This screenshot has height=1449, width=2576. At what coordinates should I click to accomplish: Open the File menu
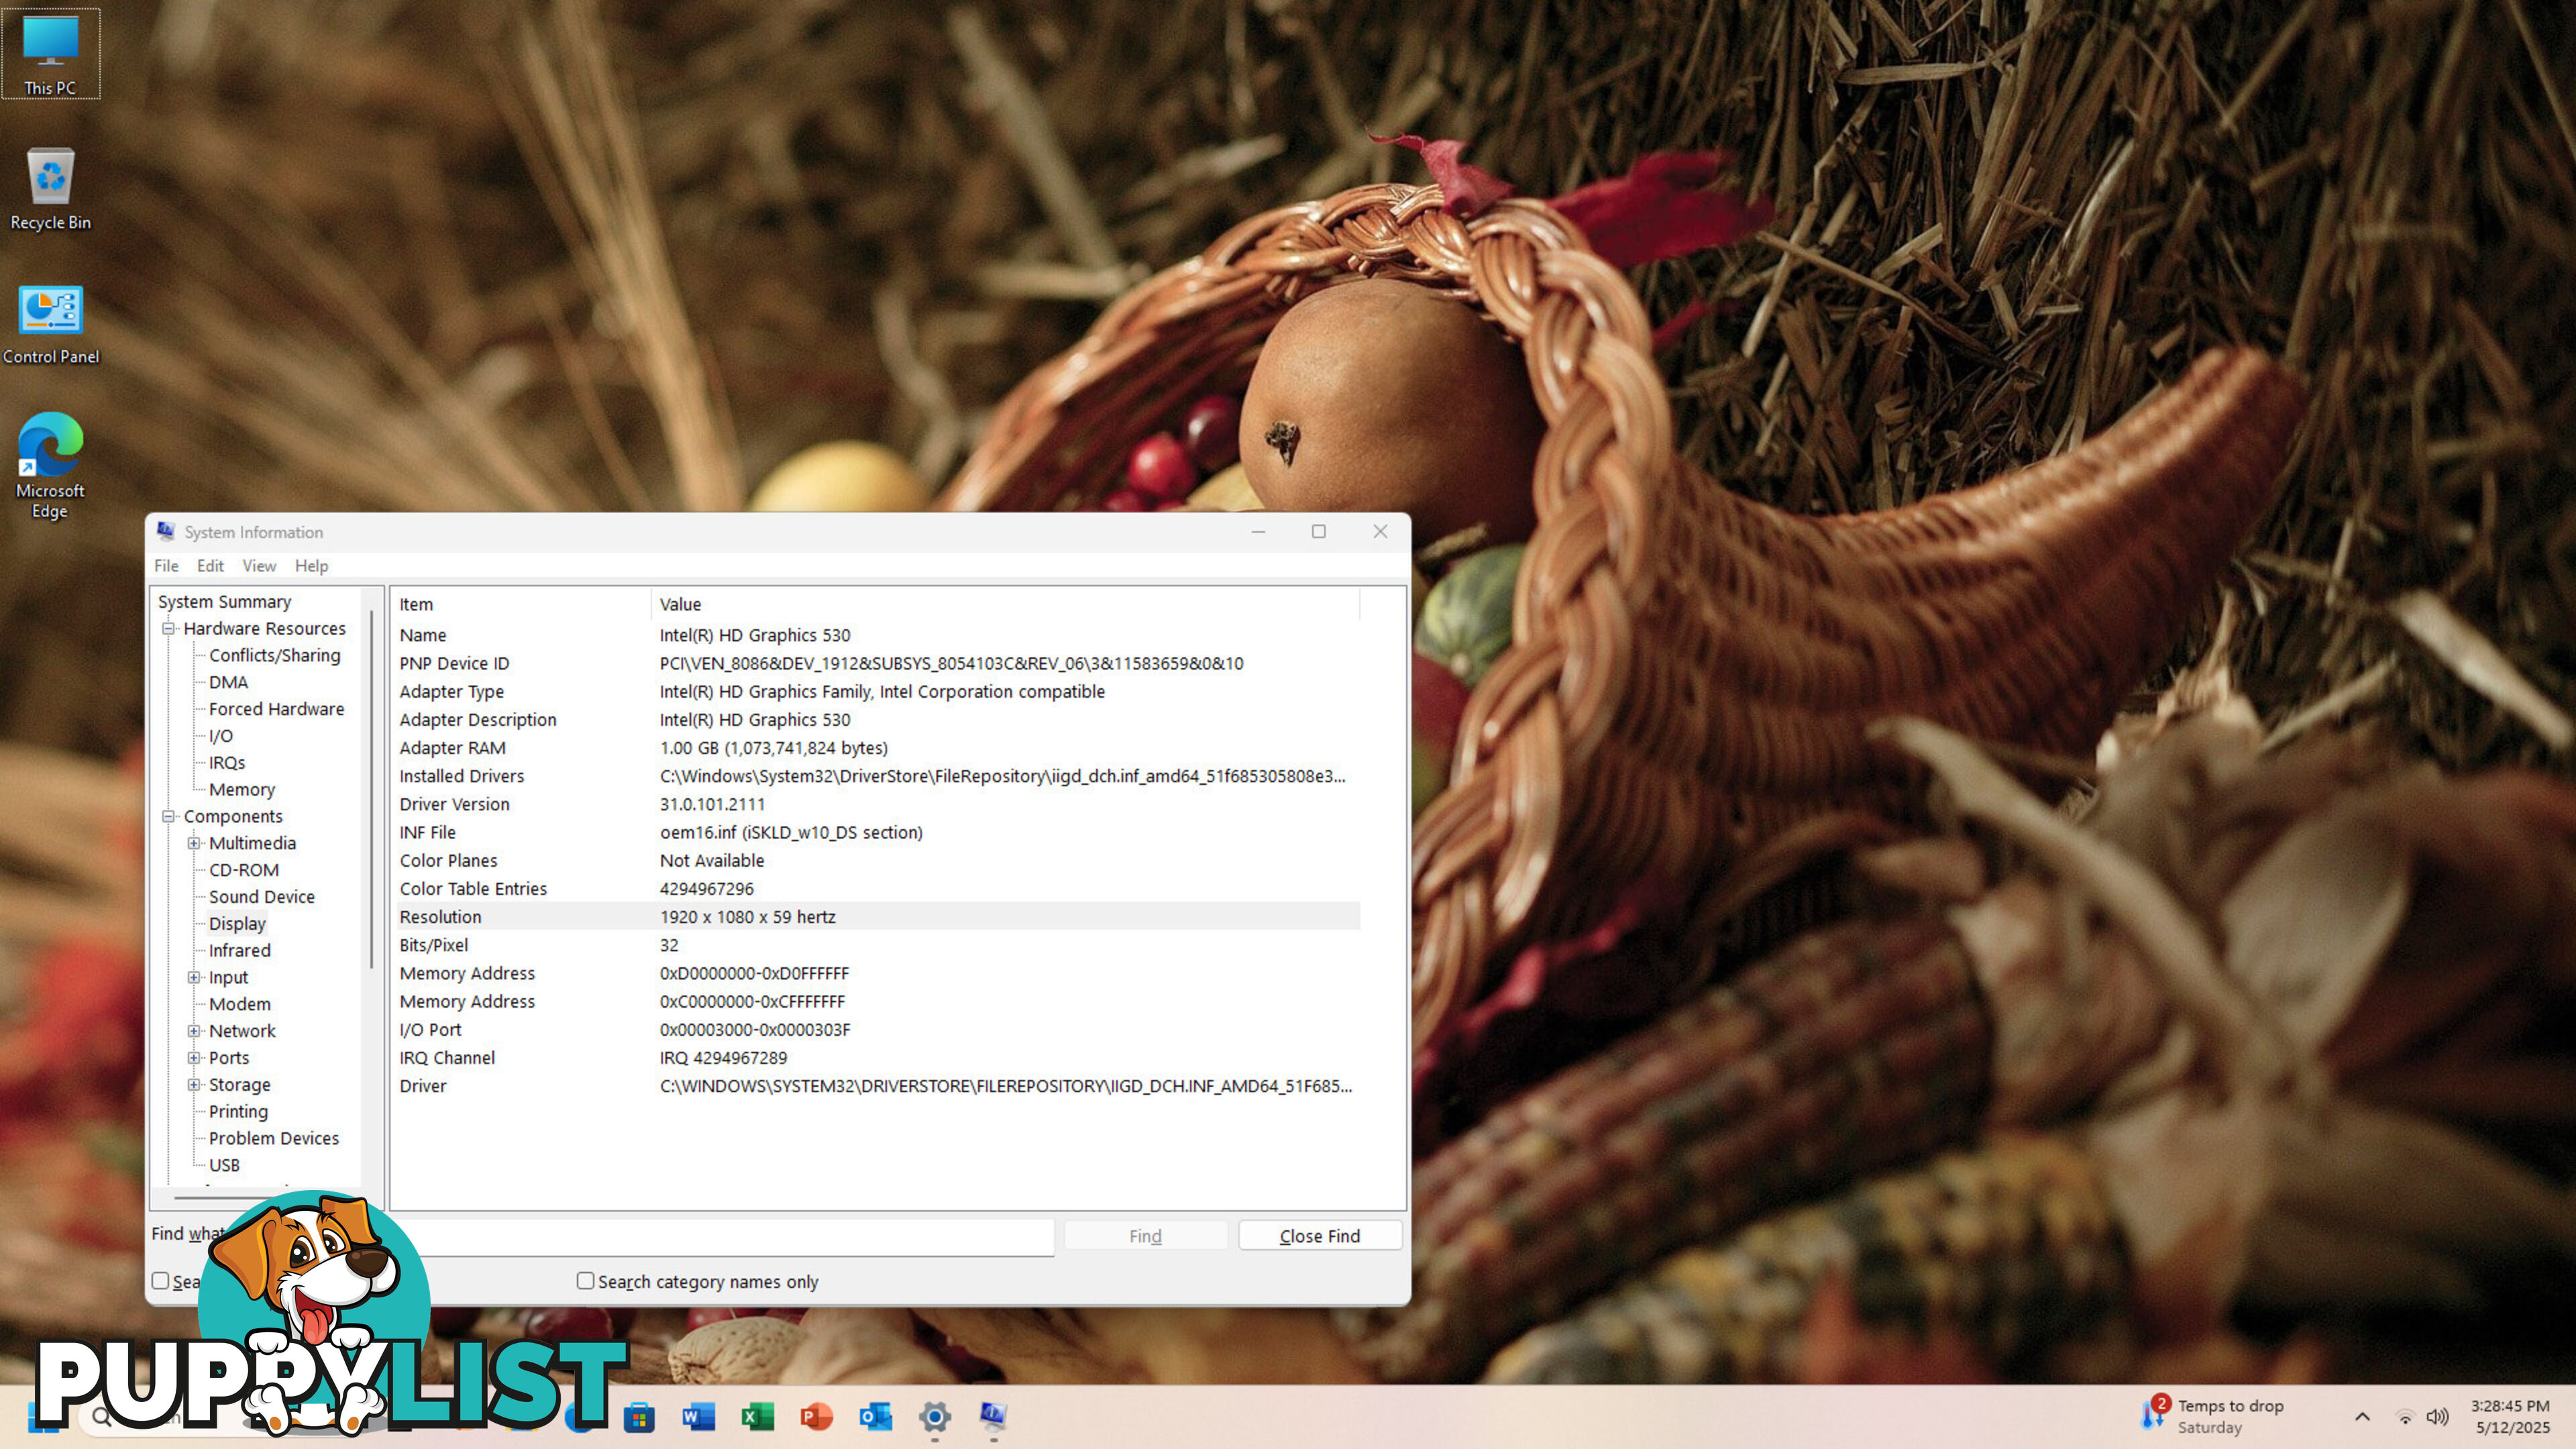(166, 566)
